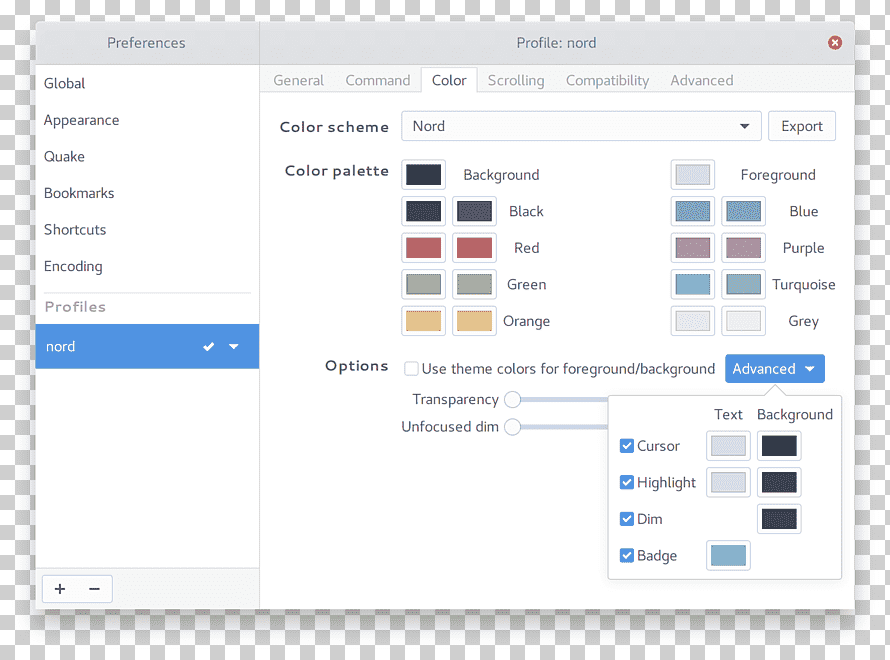Expand the Color scheme Nord dropdown

pyautogui.click(x=581, y=126)
